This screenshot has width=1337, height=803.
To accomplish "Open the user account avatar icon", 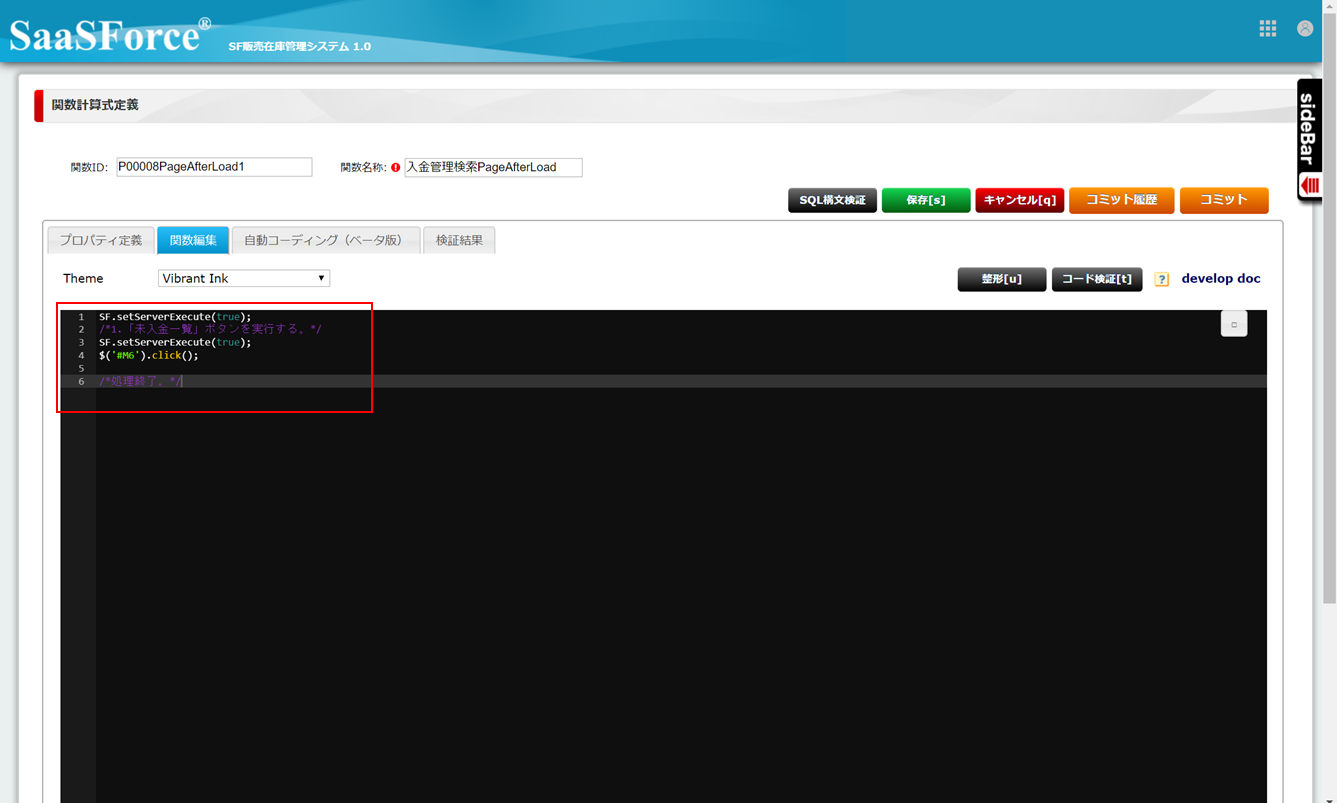I will 1305,29.
